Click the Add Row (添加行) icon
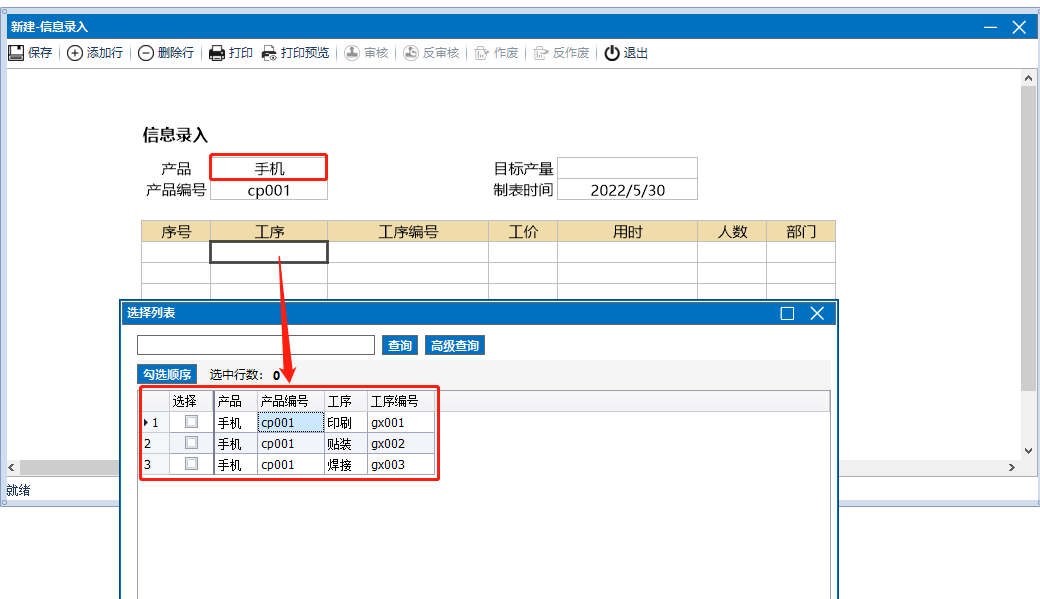 click(75, 53)
